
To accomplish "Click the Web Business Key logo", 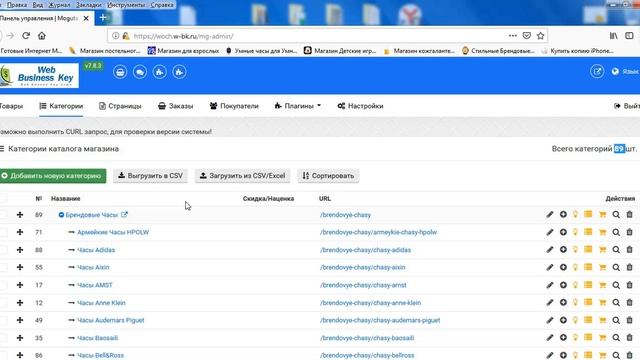I will 39,75.
